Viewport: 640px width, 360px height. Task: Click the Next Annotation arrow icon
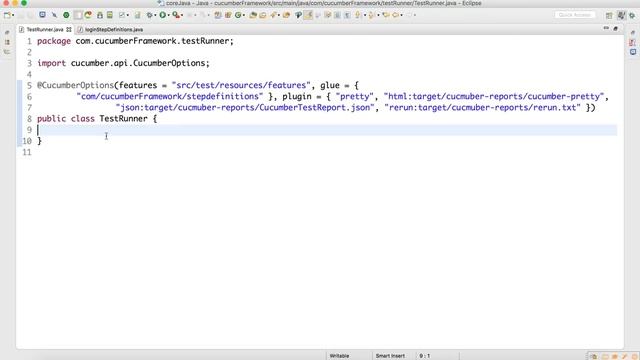click(x=357, y=15)
